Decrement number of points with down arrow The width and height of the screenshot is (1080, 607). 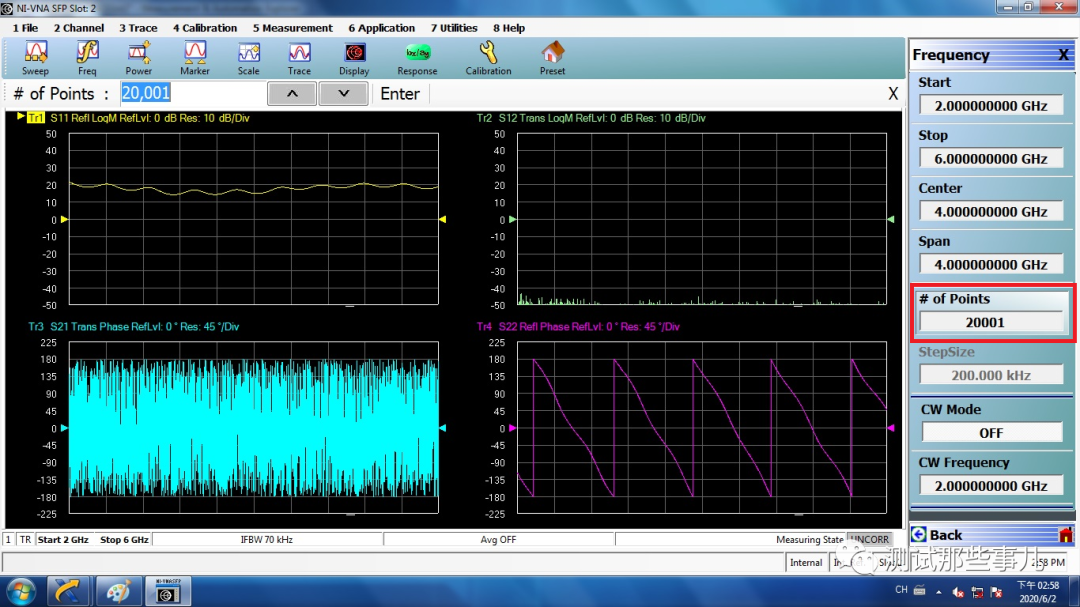343,94
